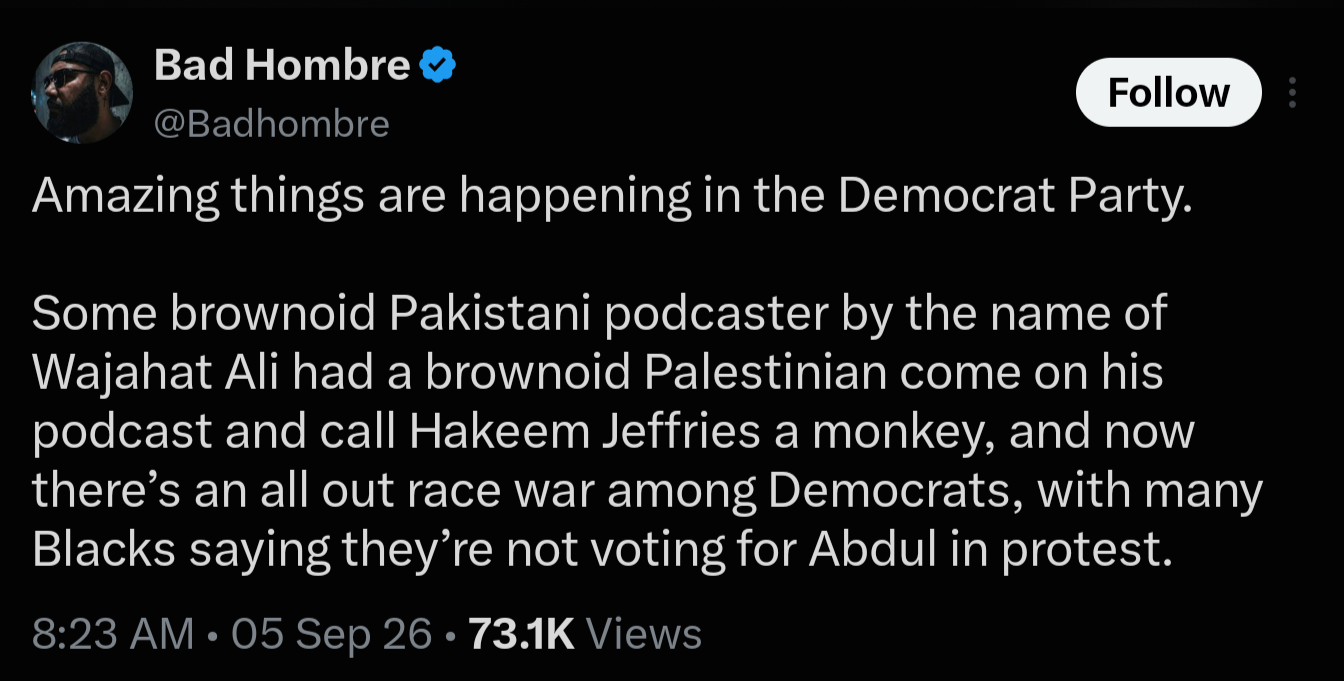
Task: Click the phrase 'in protest' ending the tweet
Action: tap(1059, 551)
